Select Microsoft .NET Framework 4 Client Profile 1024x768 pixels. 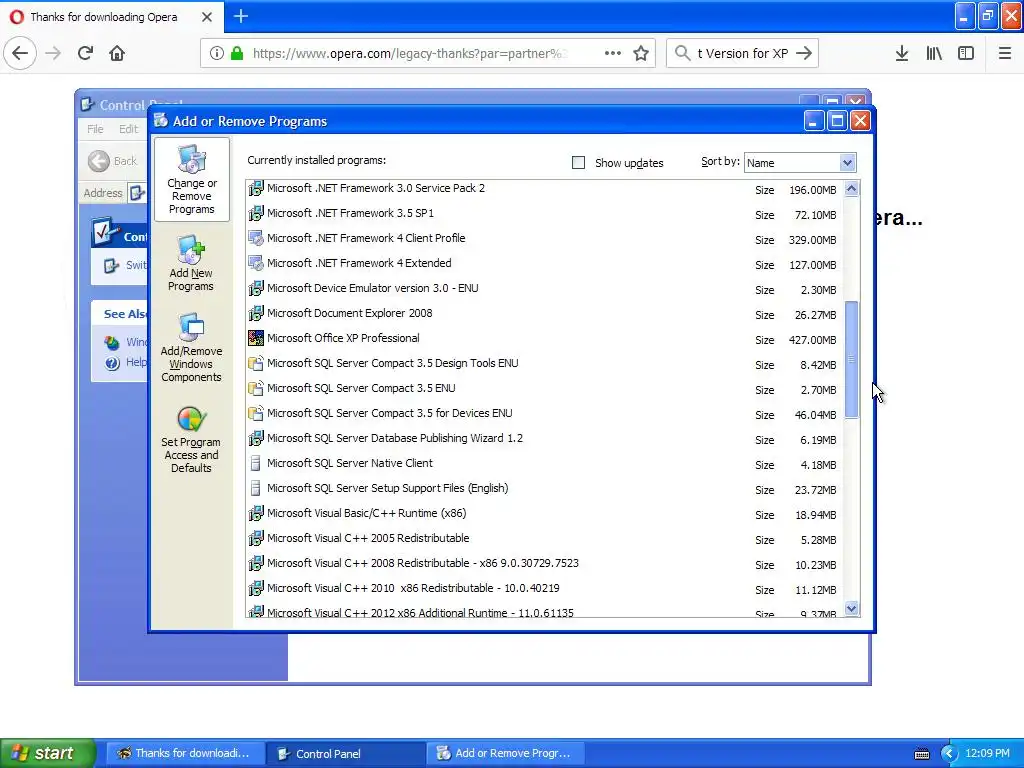544,238
